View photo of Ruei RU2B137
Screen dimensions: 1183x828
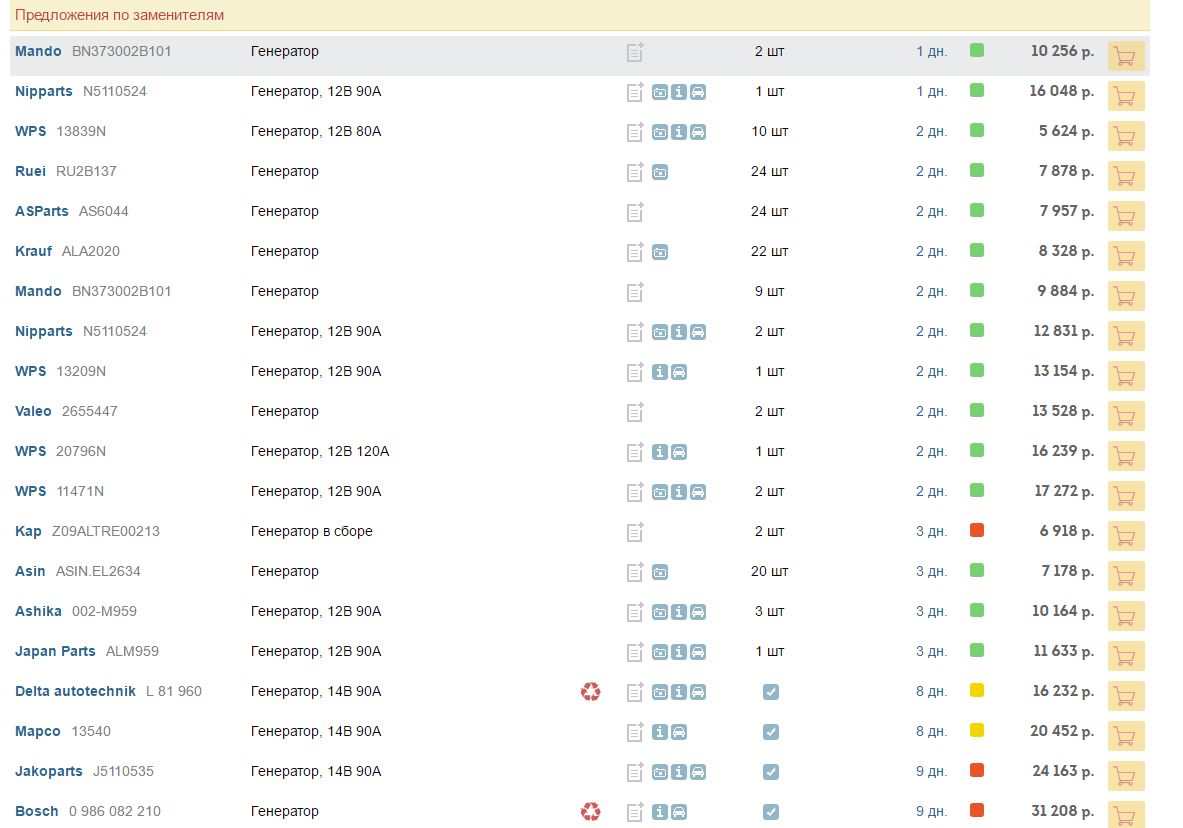tap(660, 173)
